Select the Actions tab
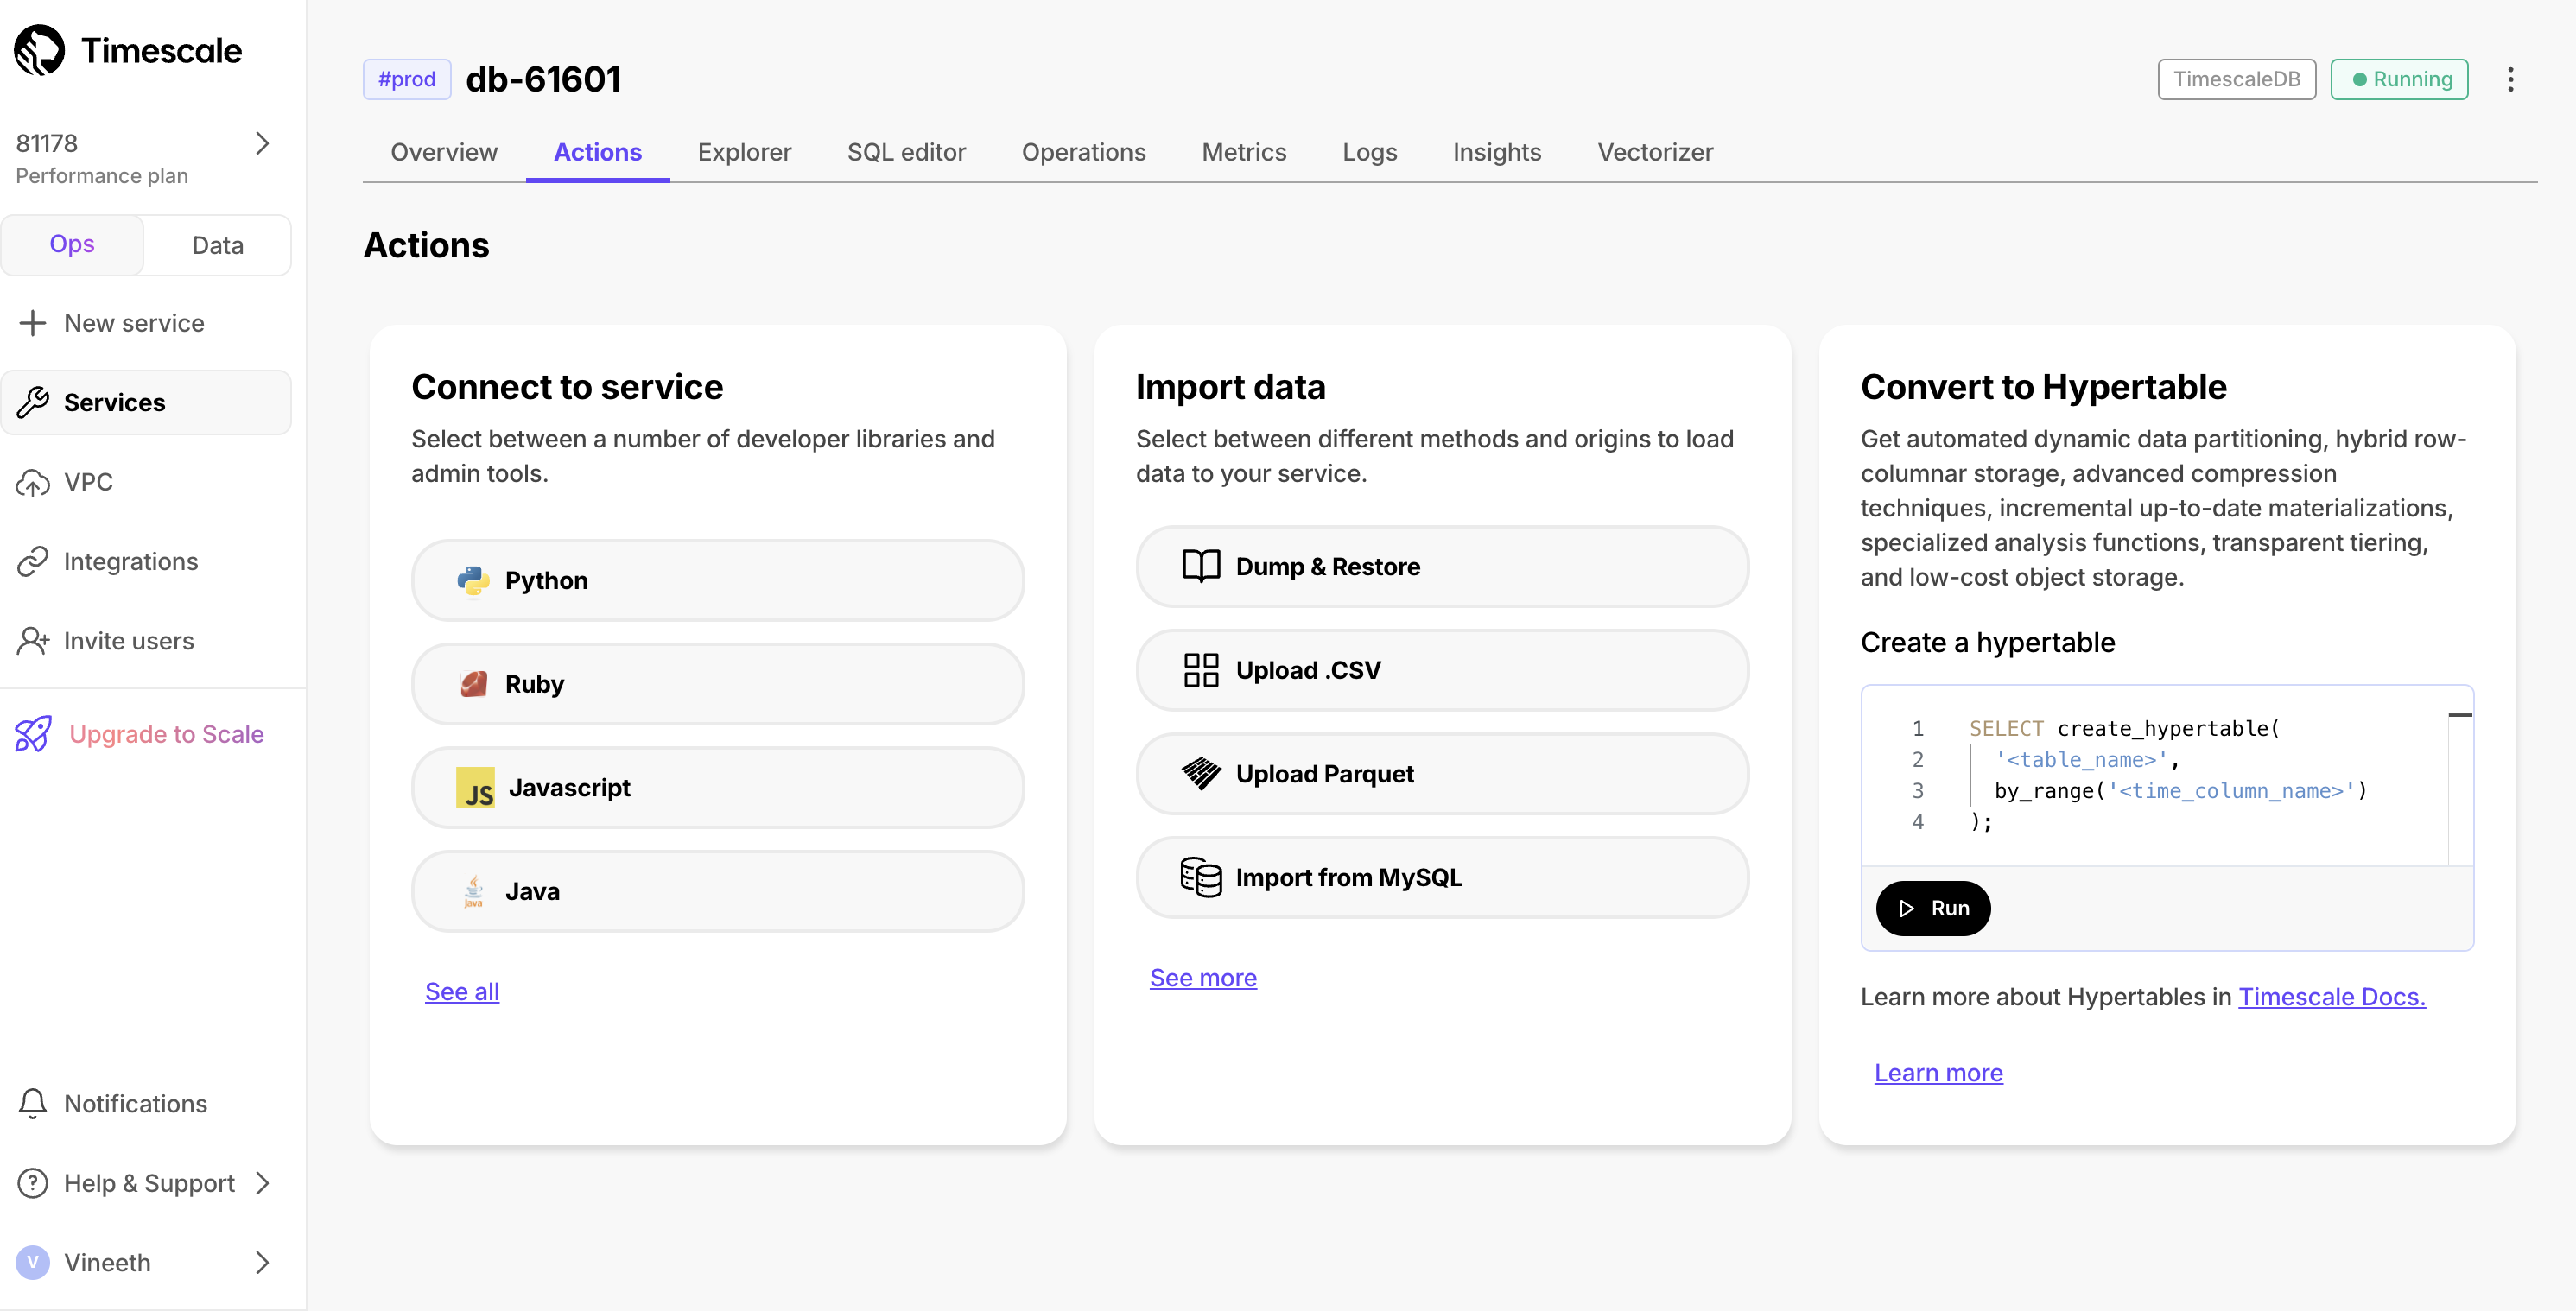 (598, 152)
